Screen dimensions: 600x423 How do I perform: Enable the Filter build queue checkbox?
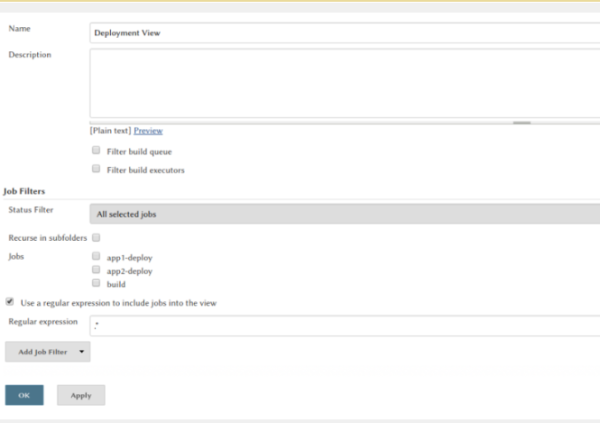96,151
